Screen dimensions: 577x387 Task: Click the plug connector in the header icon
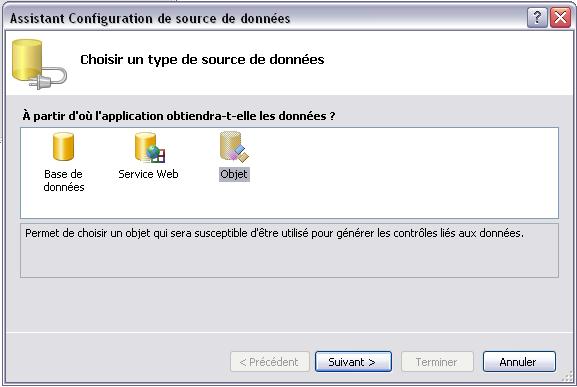tap(51, 79)
